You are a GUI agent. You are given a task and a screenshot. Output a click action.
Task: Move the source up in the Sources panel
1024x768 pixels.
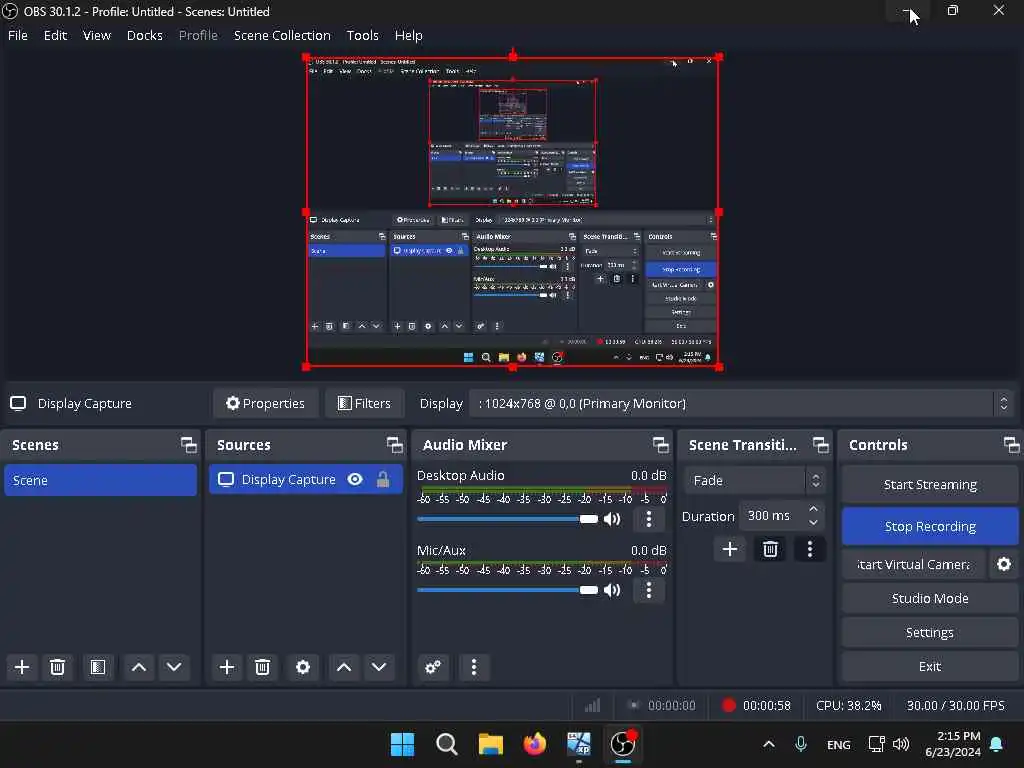point(344,667)
